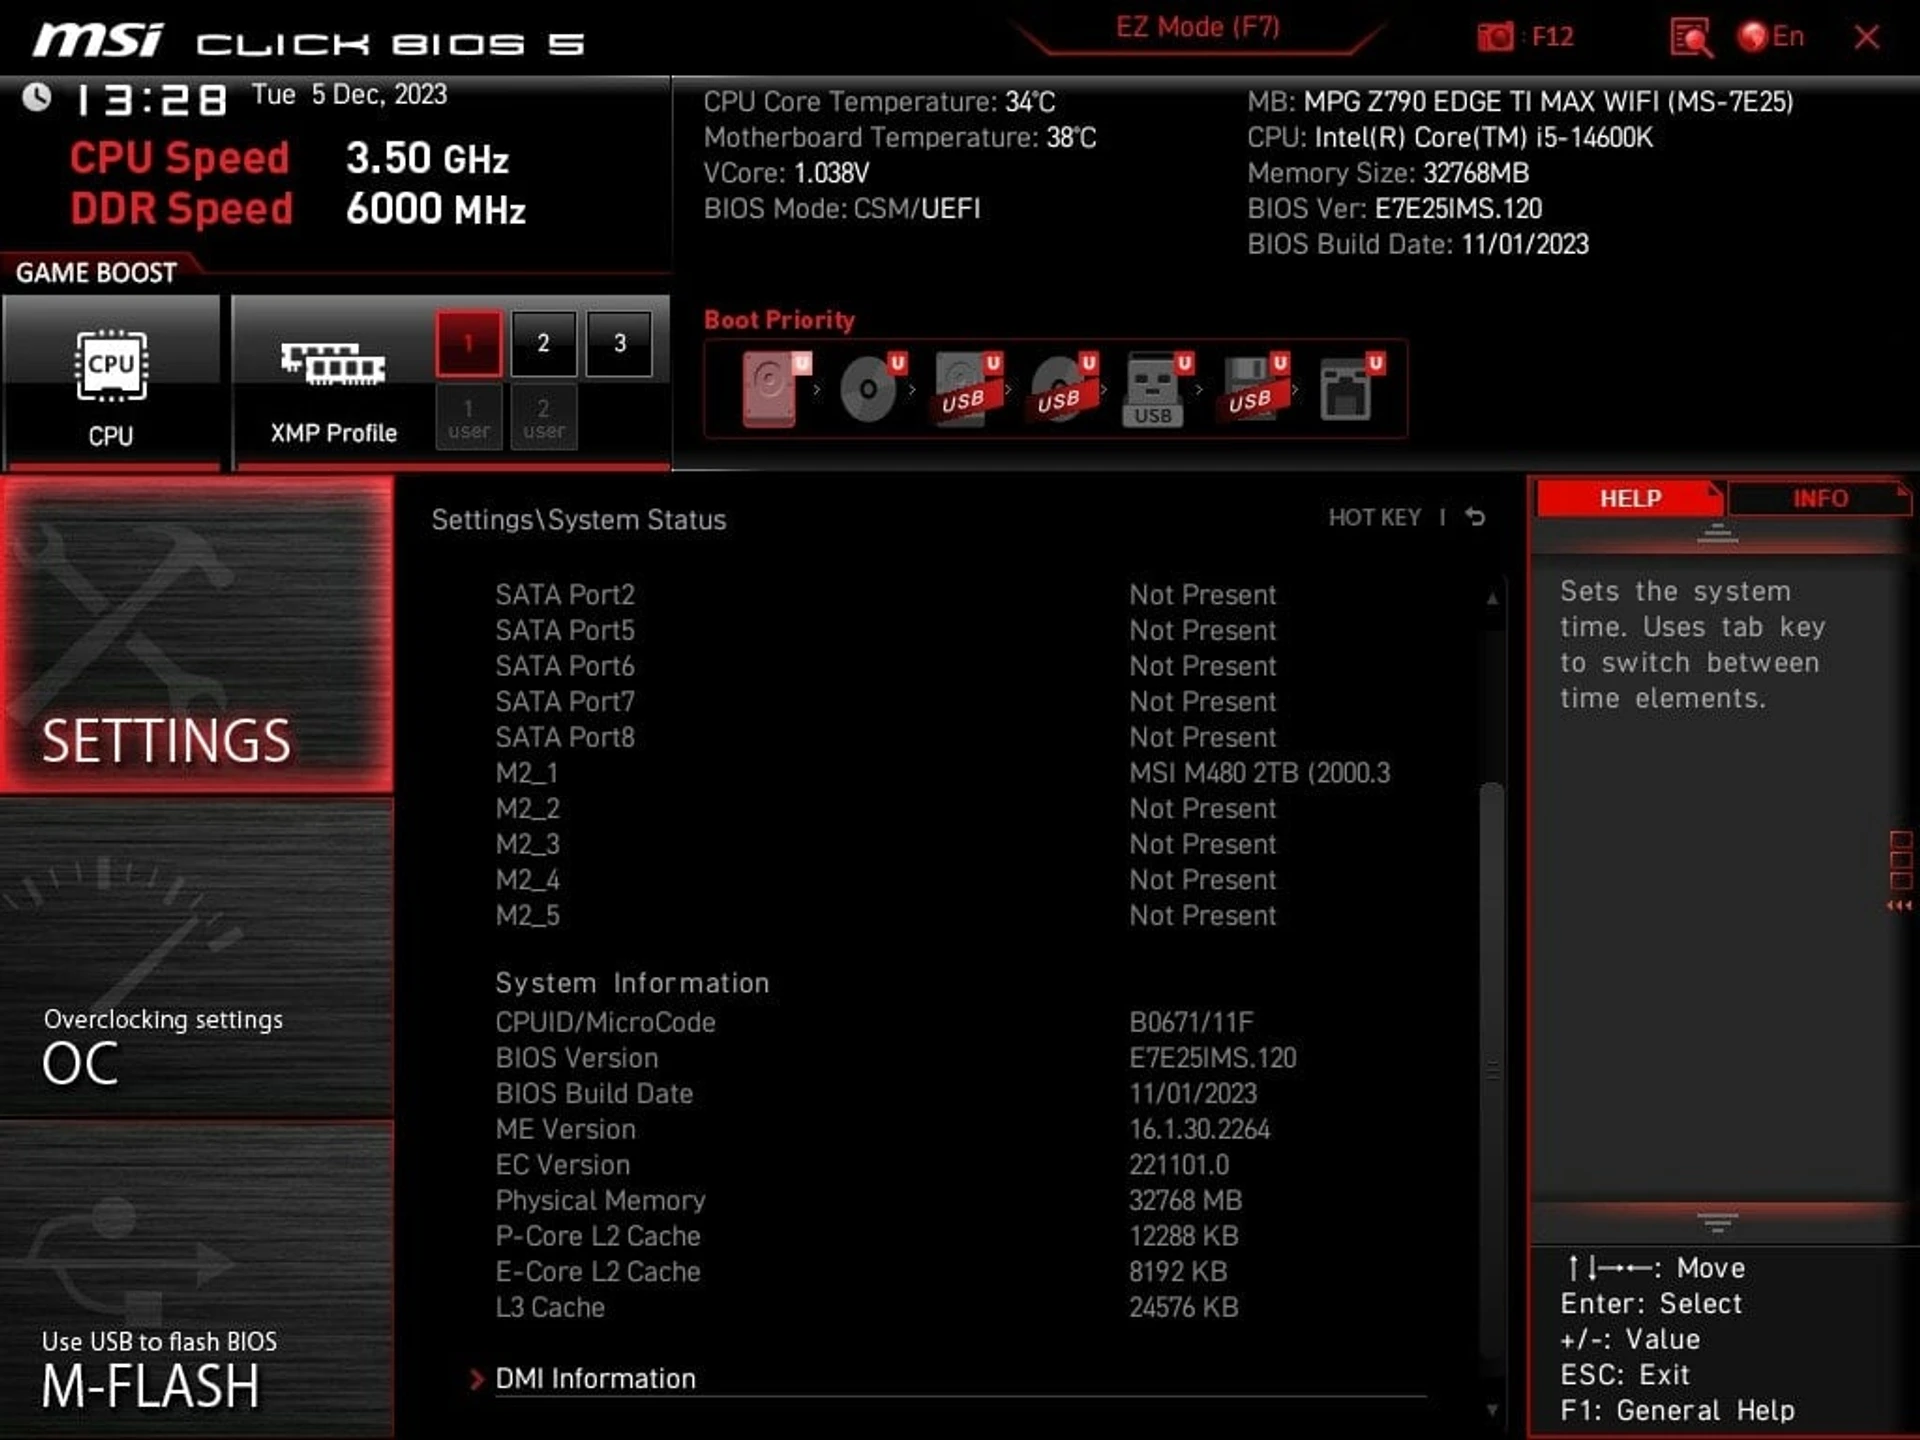
Task: Select the USB key boot device icon
Action: (x=1157, y=389)
